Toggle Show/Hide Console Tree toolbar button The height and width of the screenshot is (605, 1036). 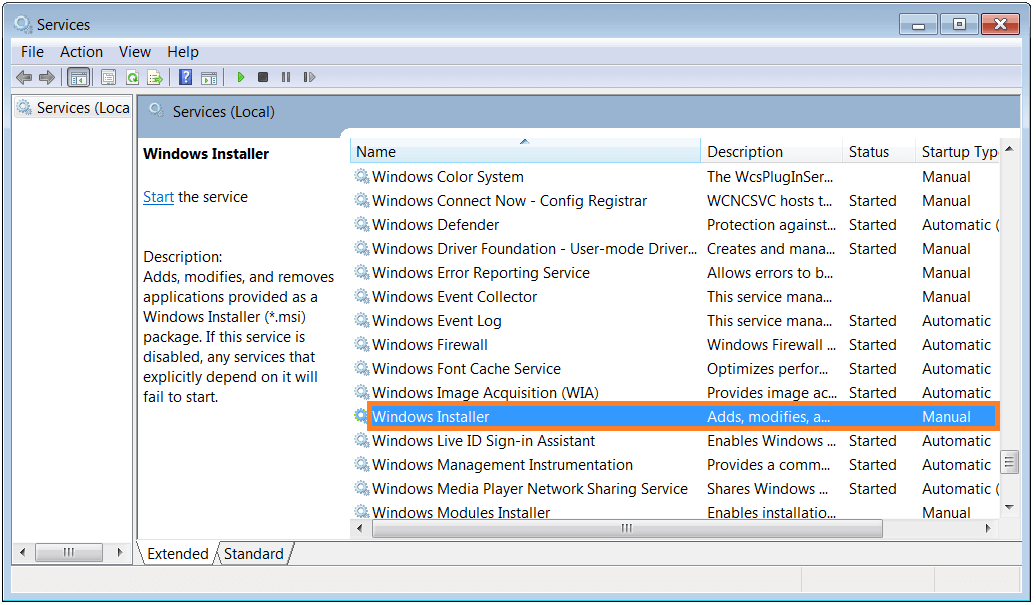[x=78, y=77]
